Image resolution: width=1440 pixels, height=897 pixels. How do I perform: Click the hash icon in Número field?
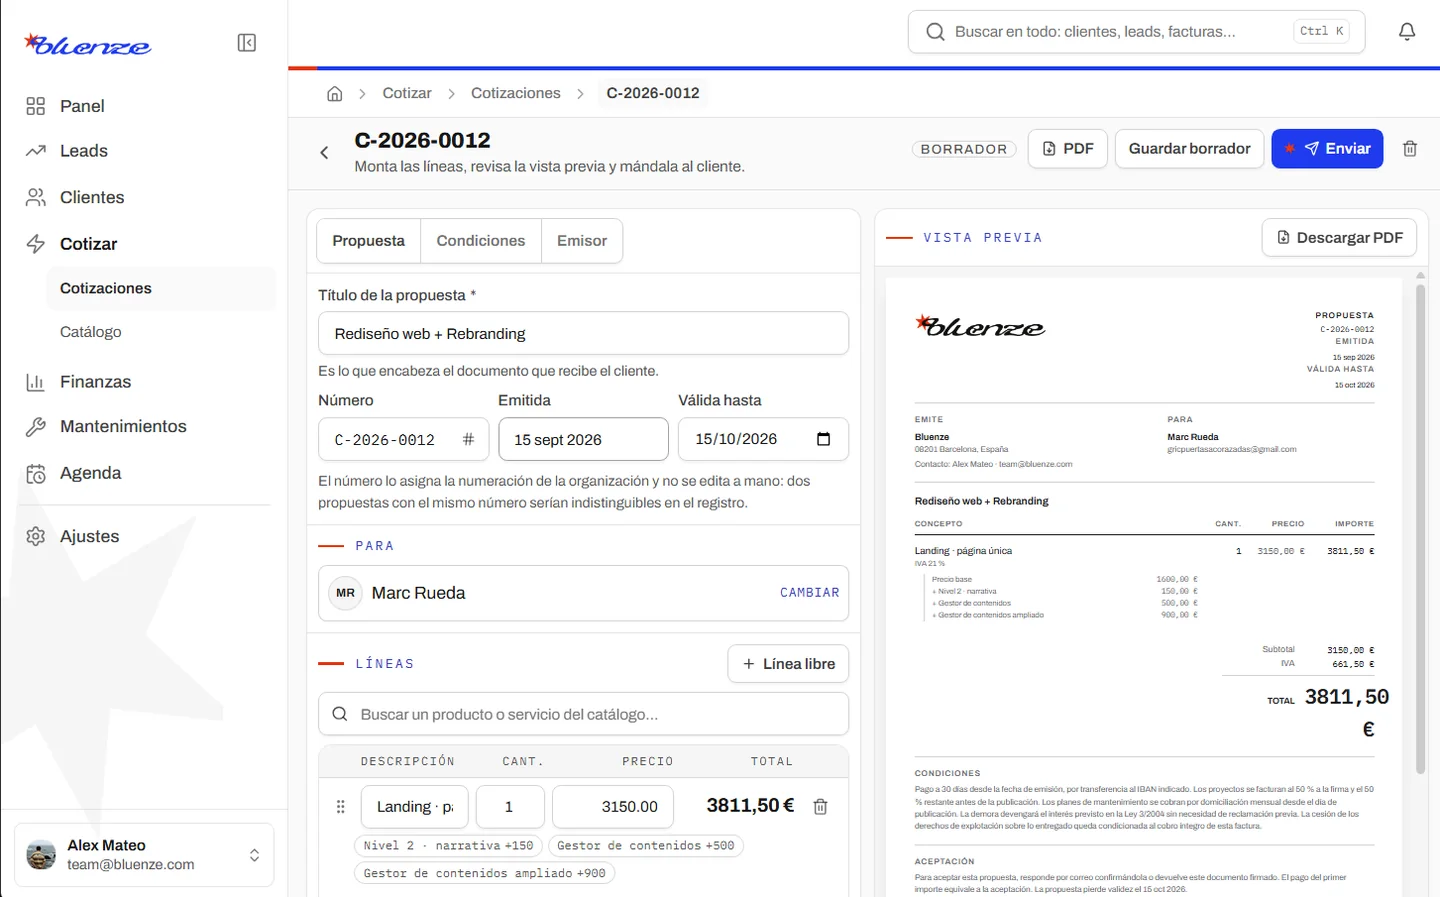tap(468, 439)
